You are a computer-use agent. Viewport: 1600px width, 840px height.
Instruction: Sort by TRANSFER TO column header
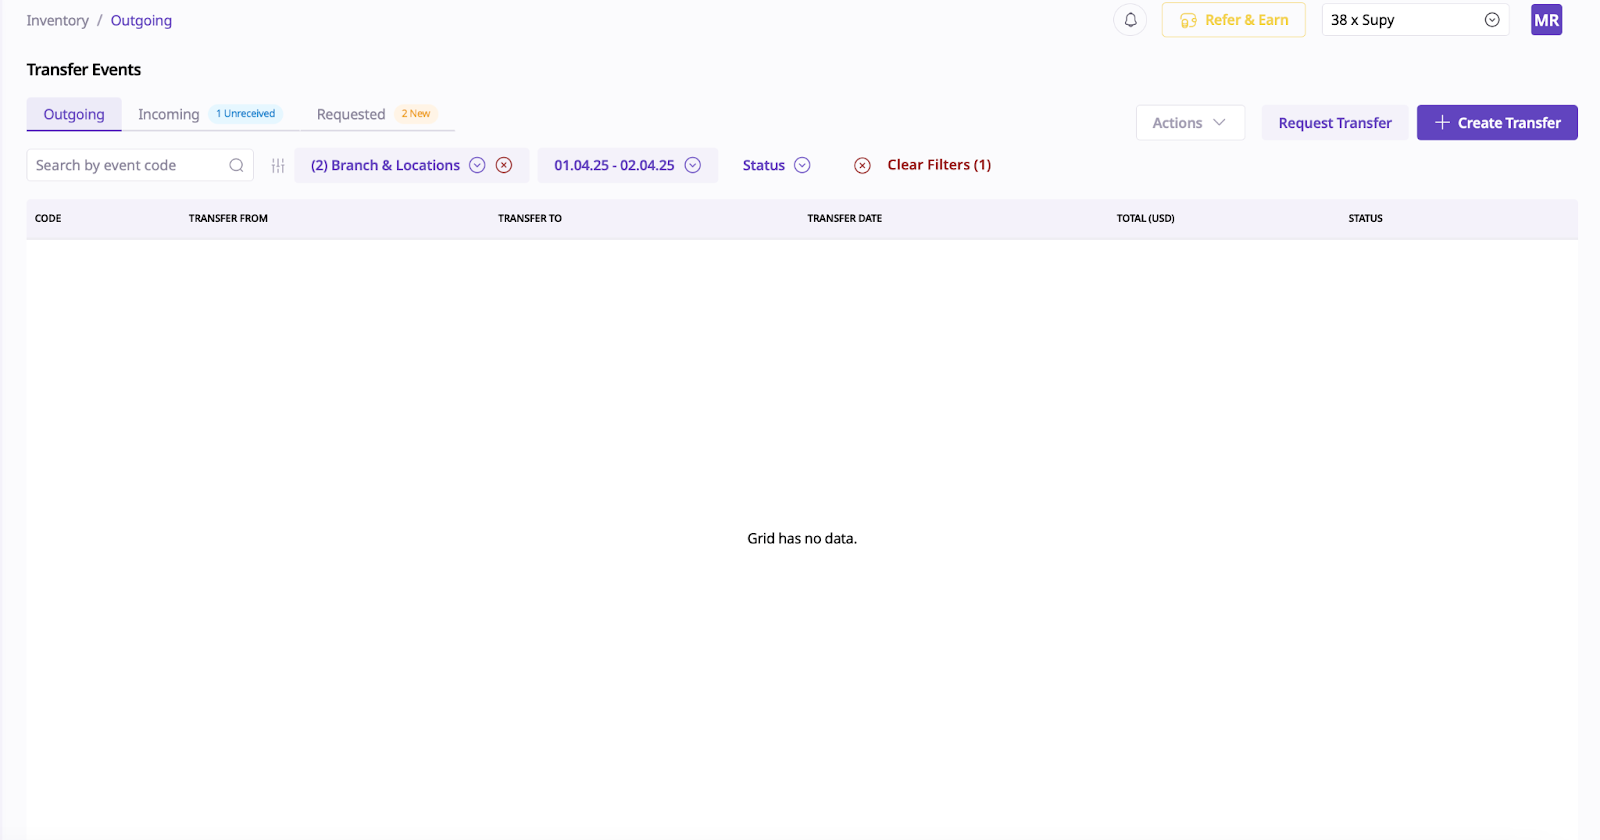point(530,218)
